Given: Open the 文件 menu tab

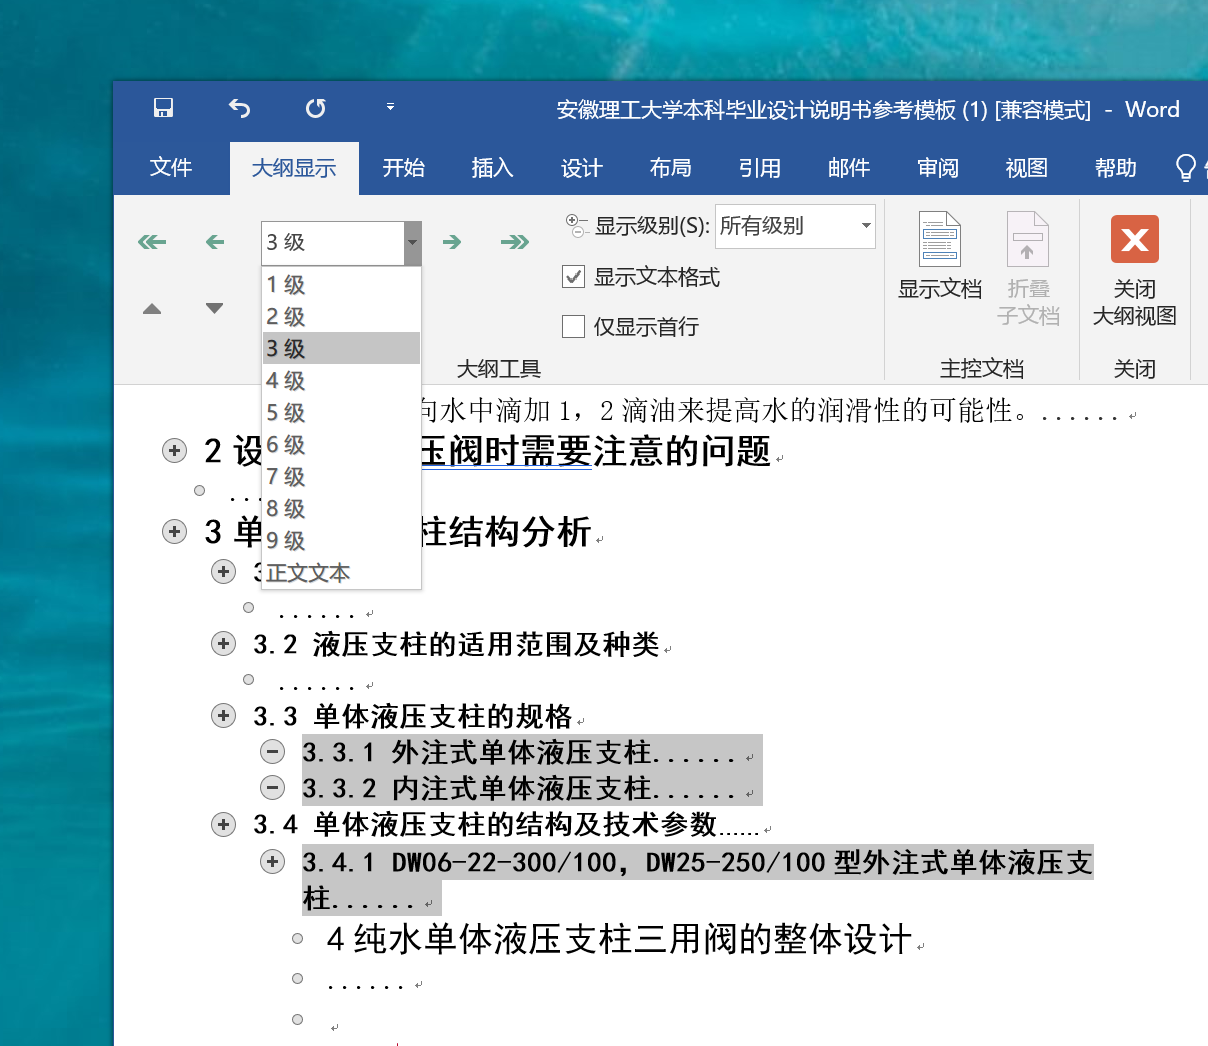Looking at the screenshot, I should click(x=171, y=168).
